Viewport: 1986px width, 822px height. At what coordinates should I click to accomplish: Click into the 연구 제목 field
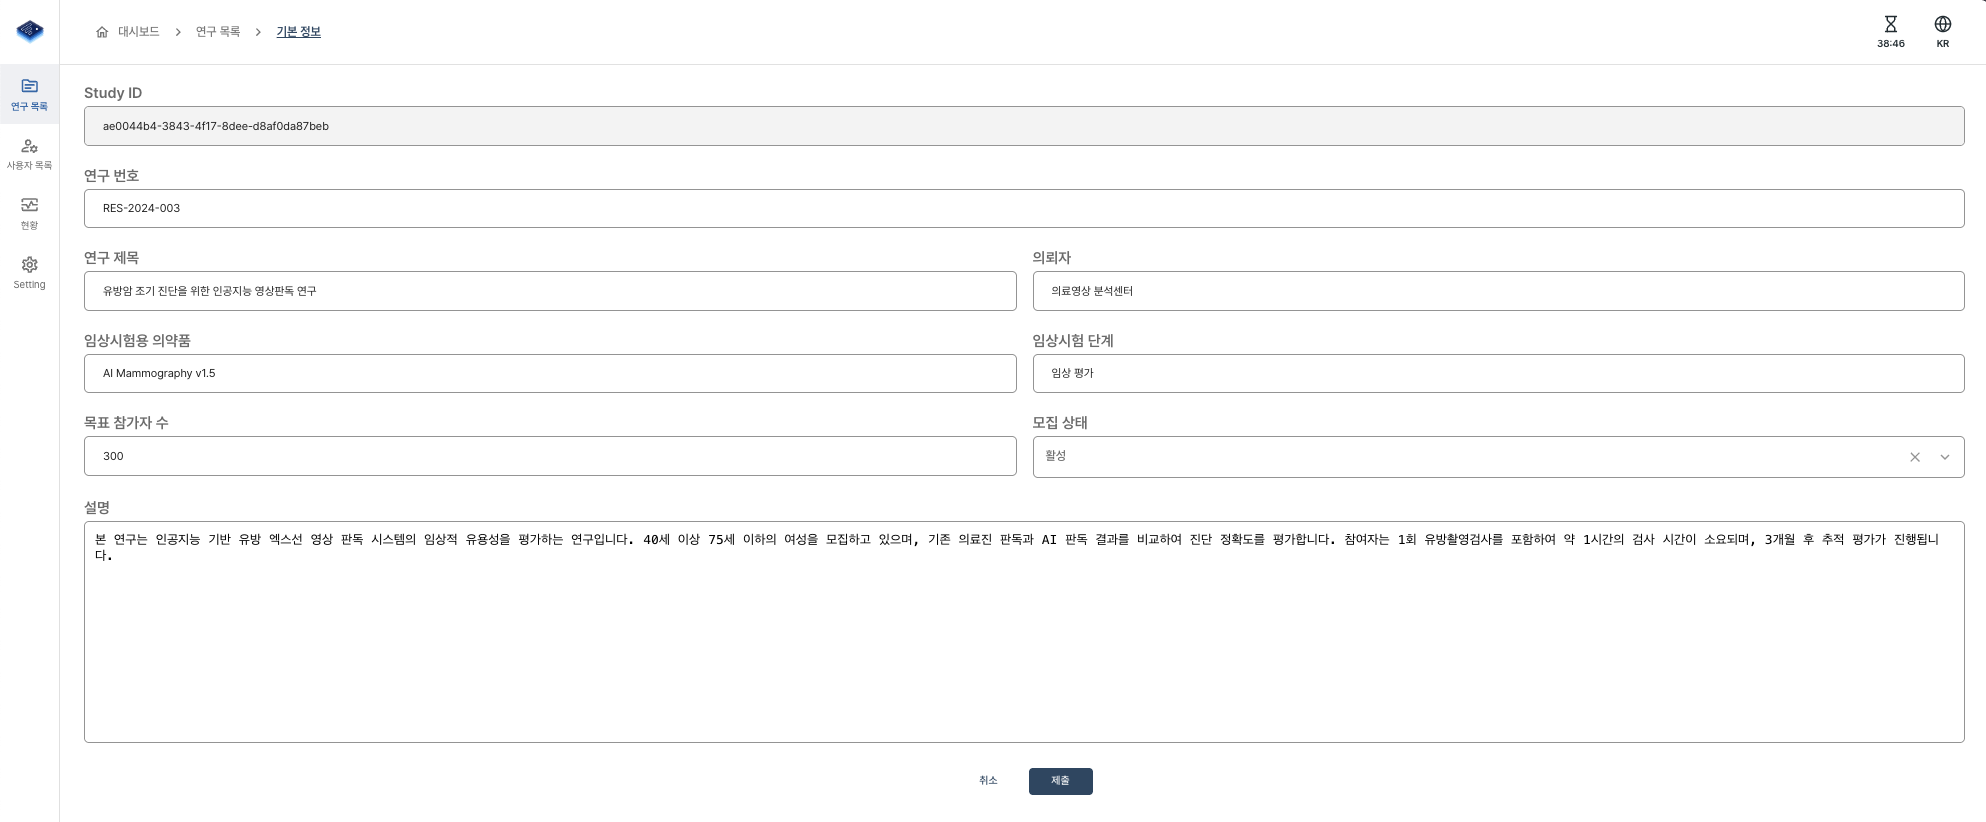(550, 291)
